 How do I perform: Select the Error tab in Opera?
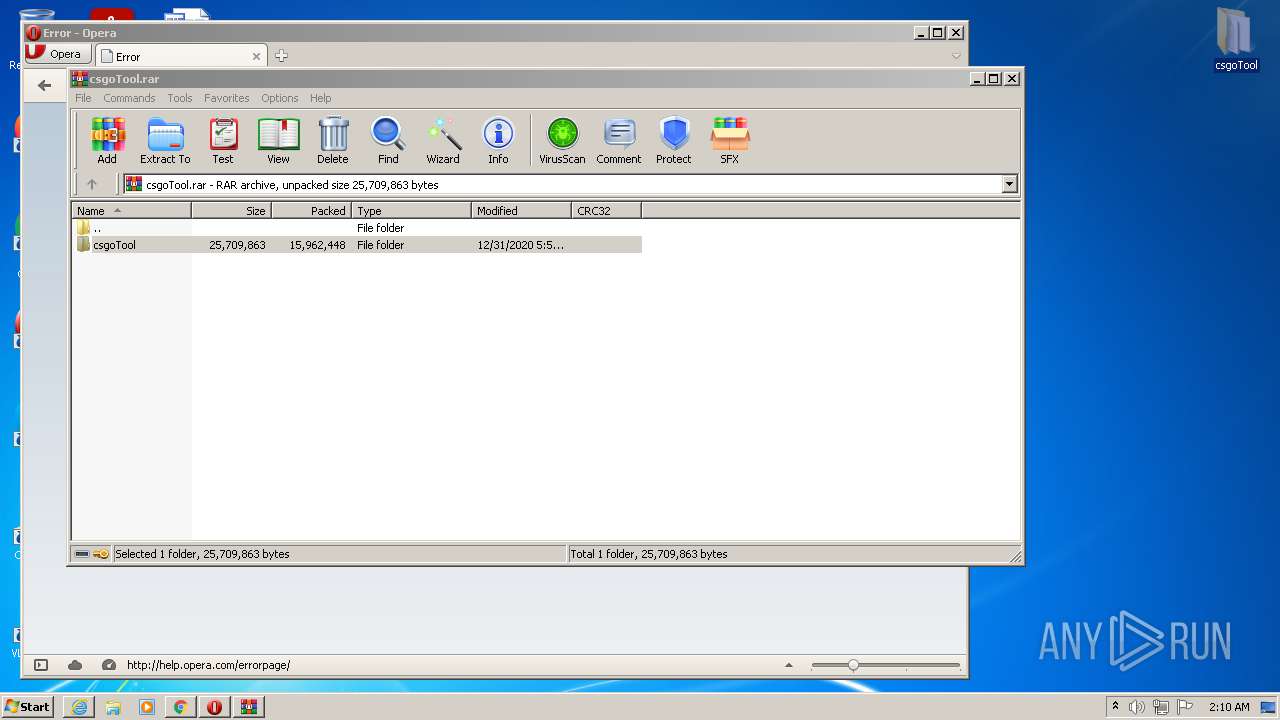point(180,56)
